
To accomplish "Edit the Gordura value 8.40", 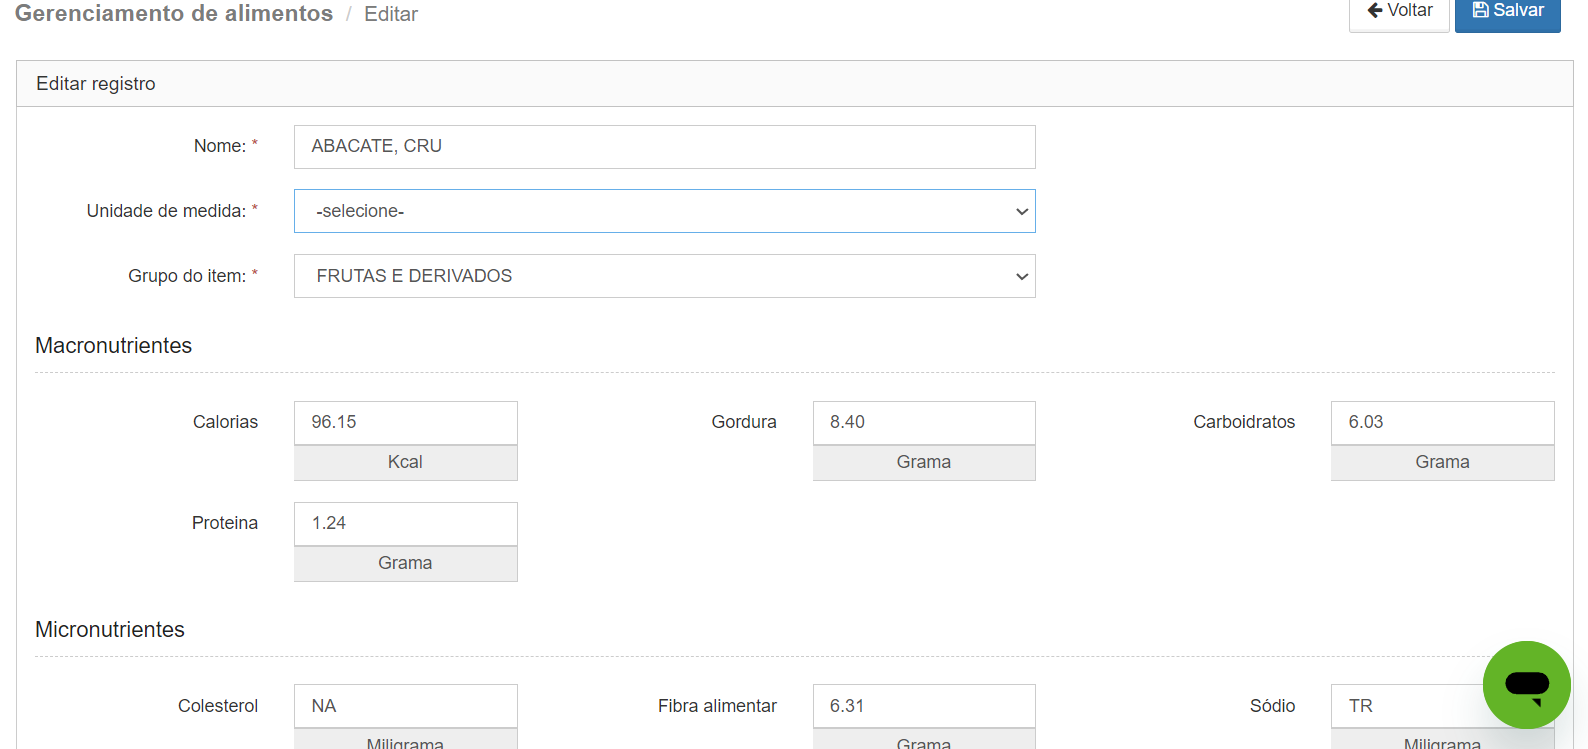I will point(924,423).
